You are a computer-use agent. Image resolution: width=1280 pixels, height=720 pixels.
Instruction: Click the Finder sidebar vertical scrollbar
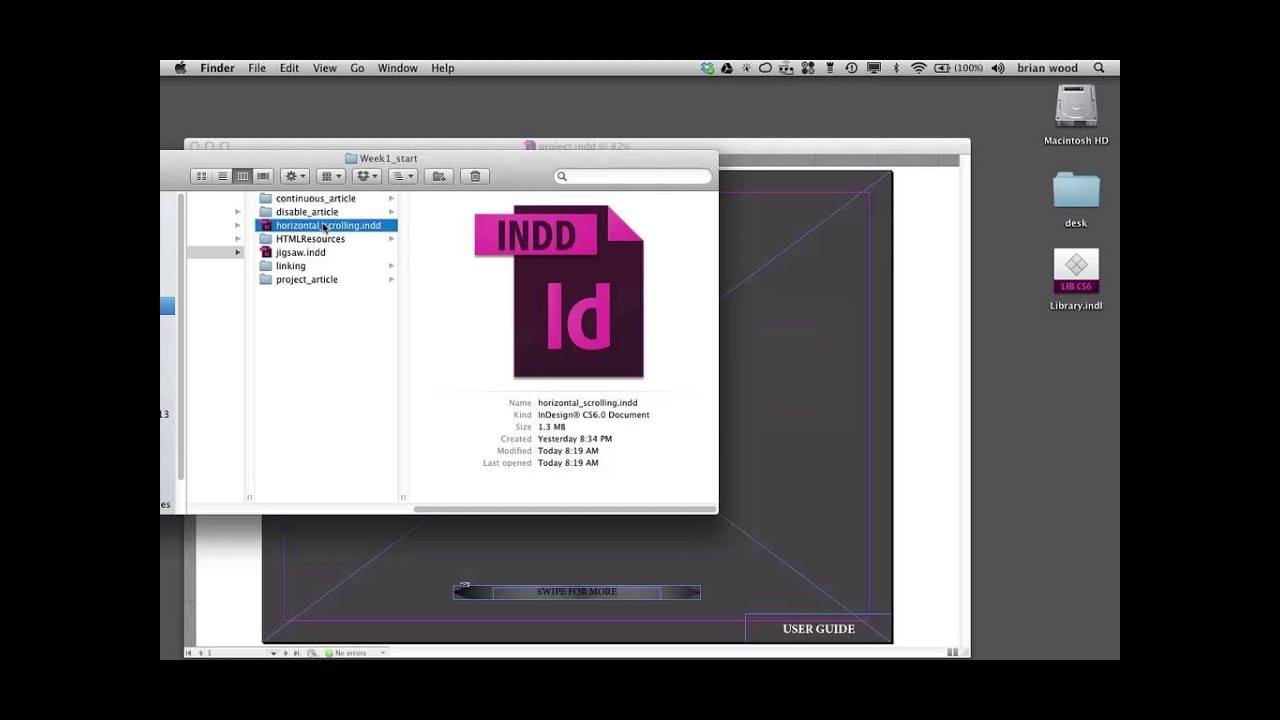click(x=181, y=335)
